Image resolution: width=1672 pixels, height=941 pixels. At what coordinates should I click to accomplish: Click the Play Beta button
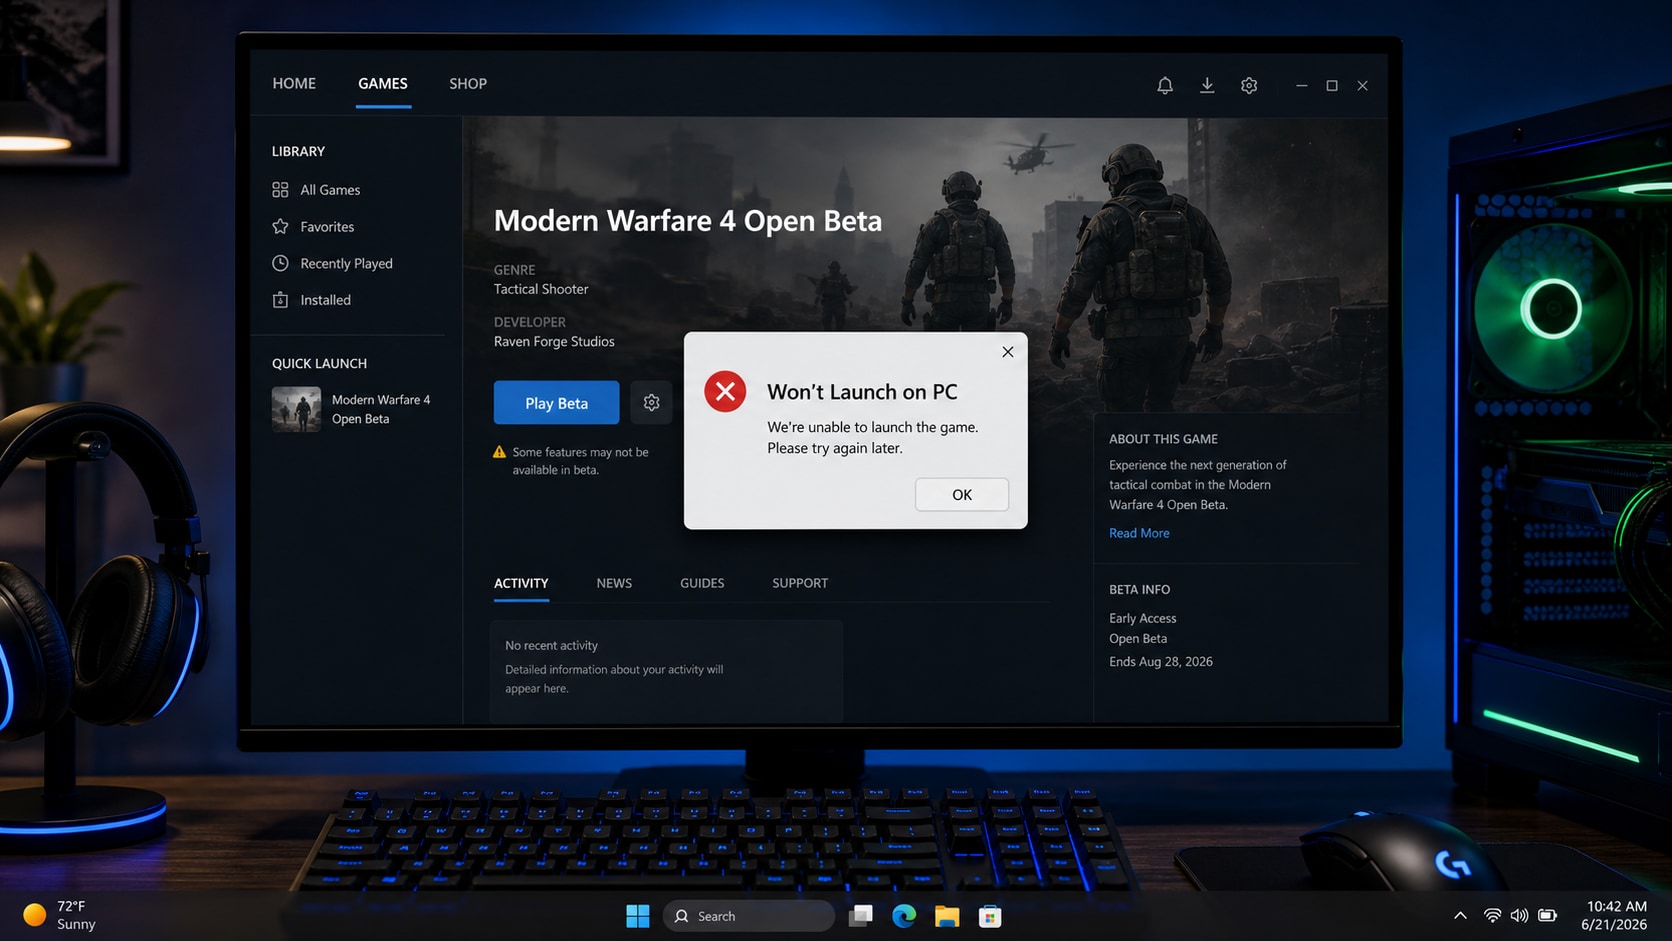coord(556,403)
